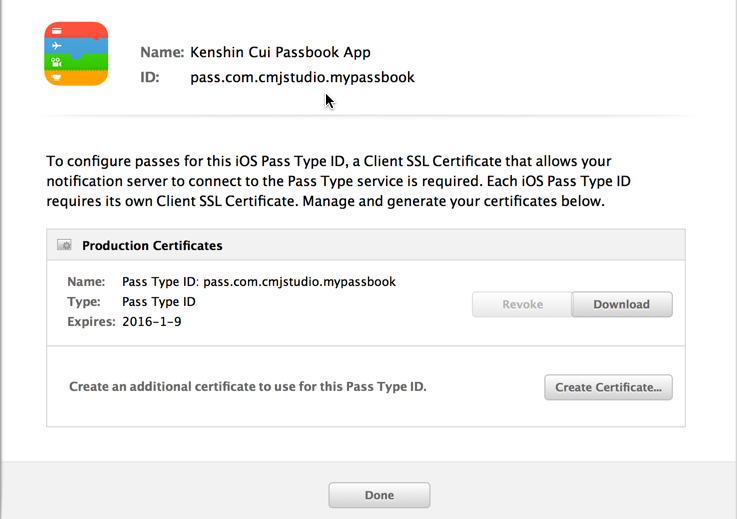This screenshot has height=519, width=737.
Task: Click the certificate name Pass Type ID value
Action: (x=258, y=282)
